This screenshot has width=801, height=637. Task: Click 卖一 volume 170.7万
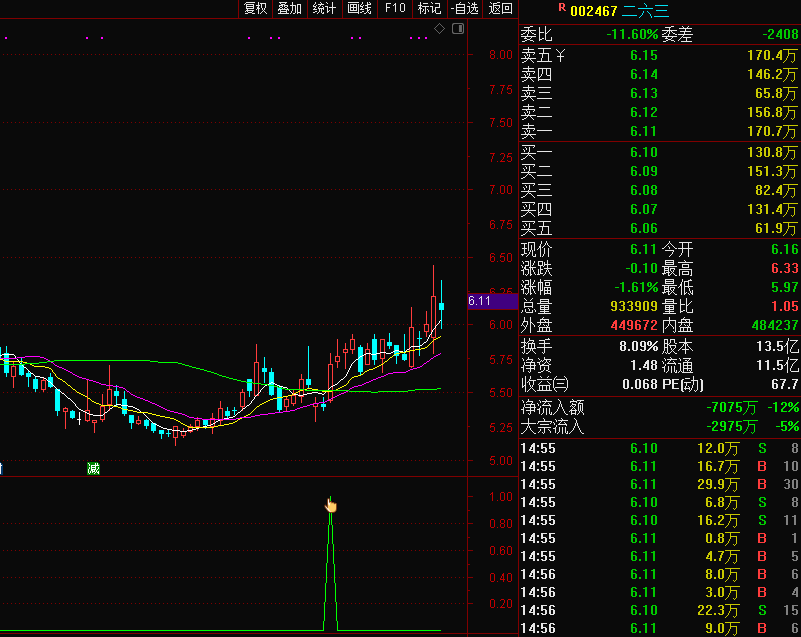(x=772, y=131)
